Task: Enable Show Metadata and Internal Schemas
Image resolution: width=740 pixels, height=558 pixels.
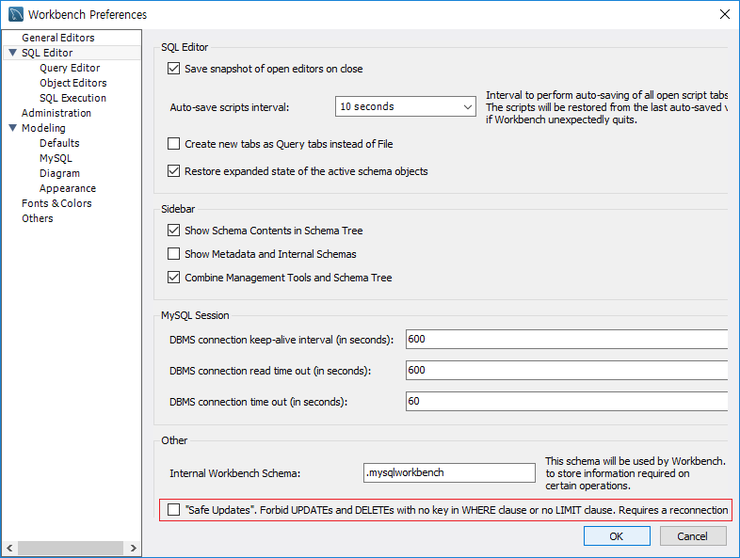Action: point(174,254)
